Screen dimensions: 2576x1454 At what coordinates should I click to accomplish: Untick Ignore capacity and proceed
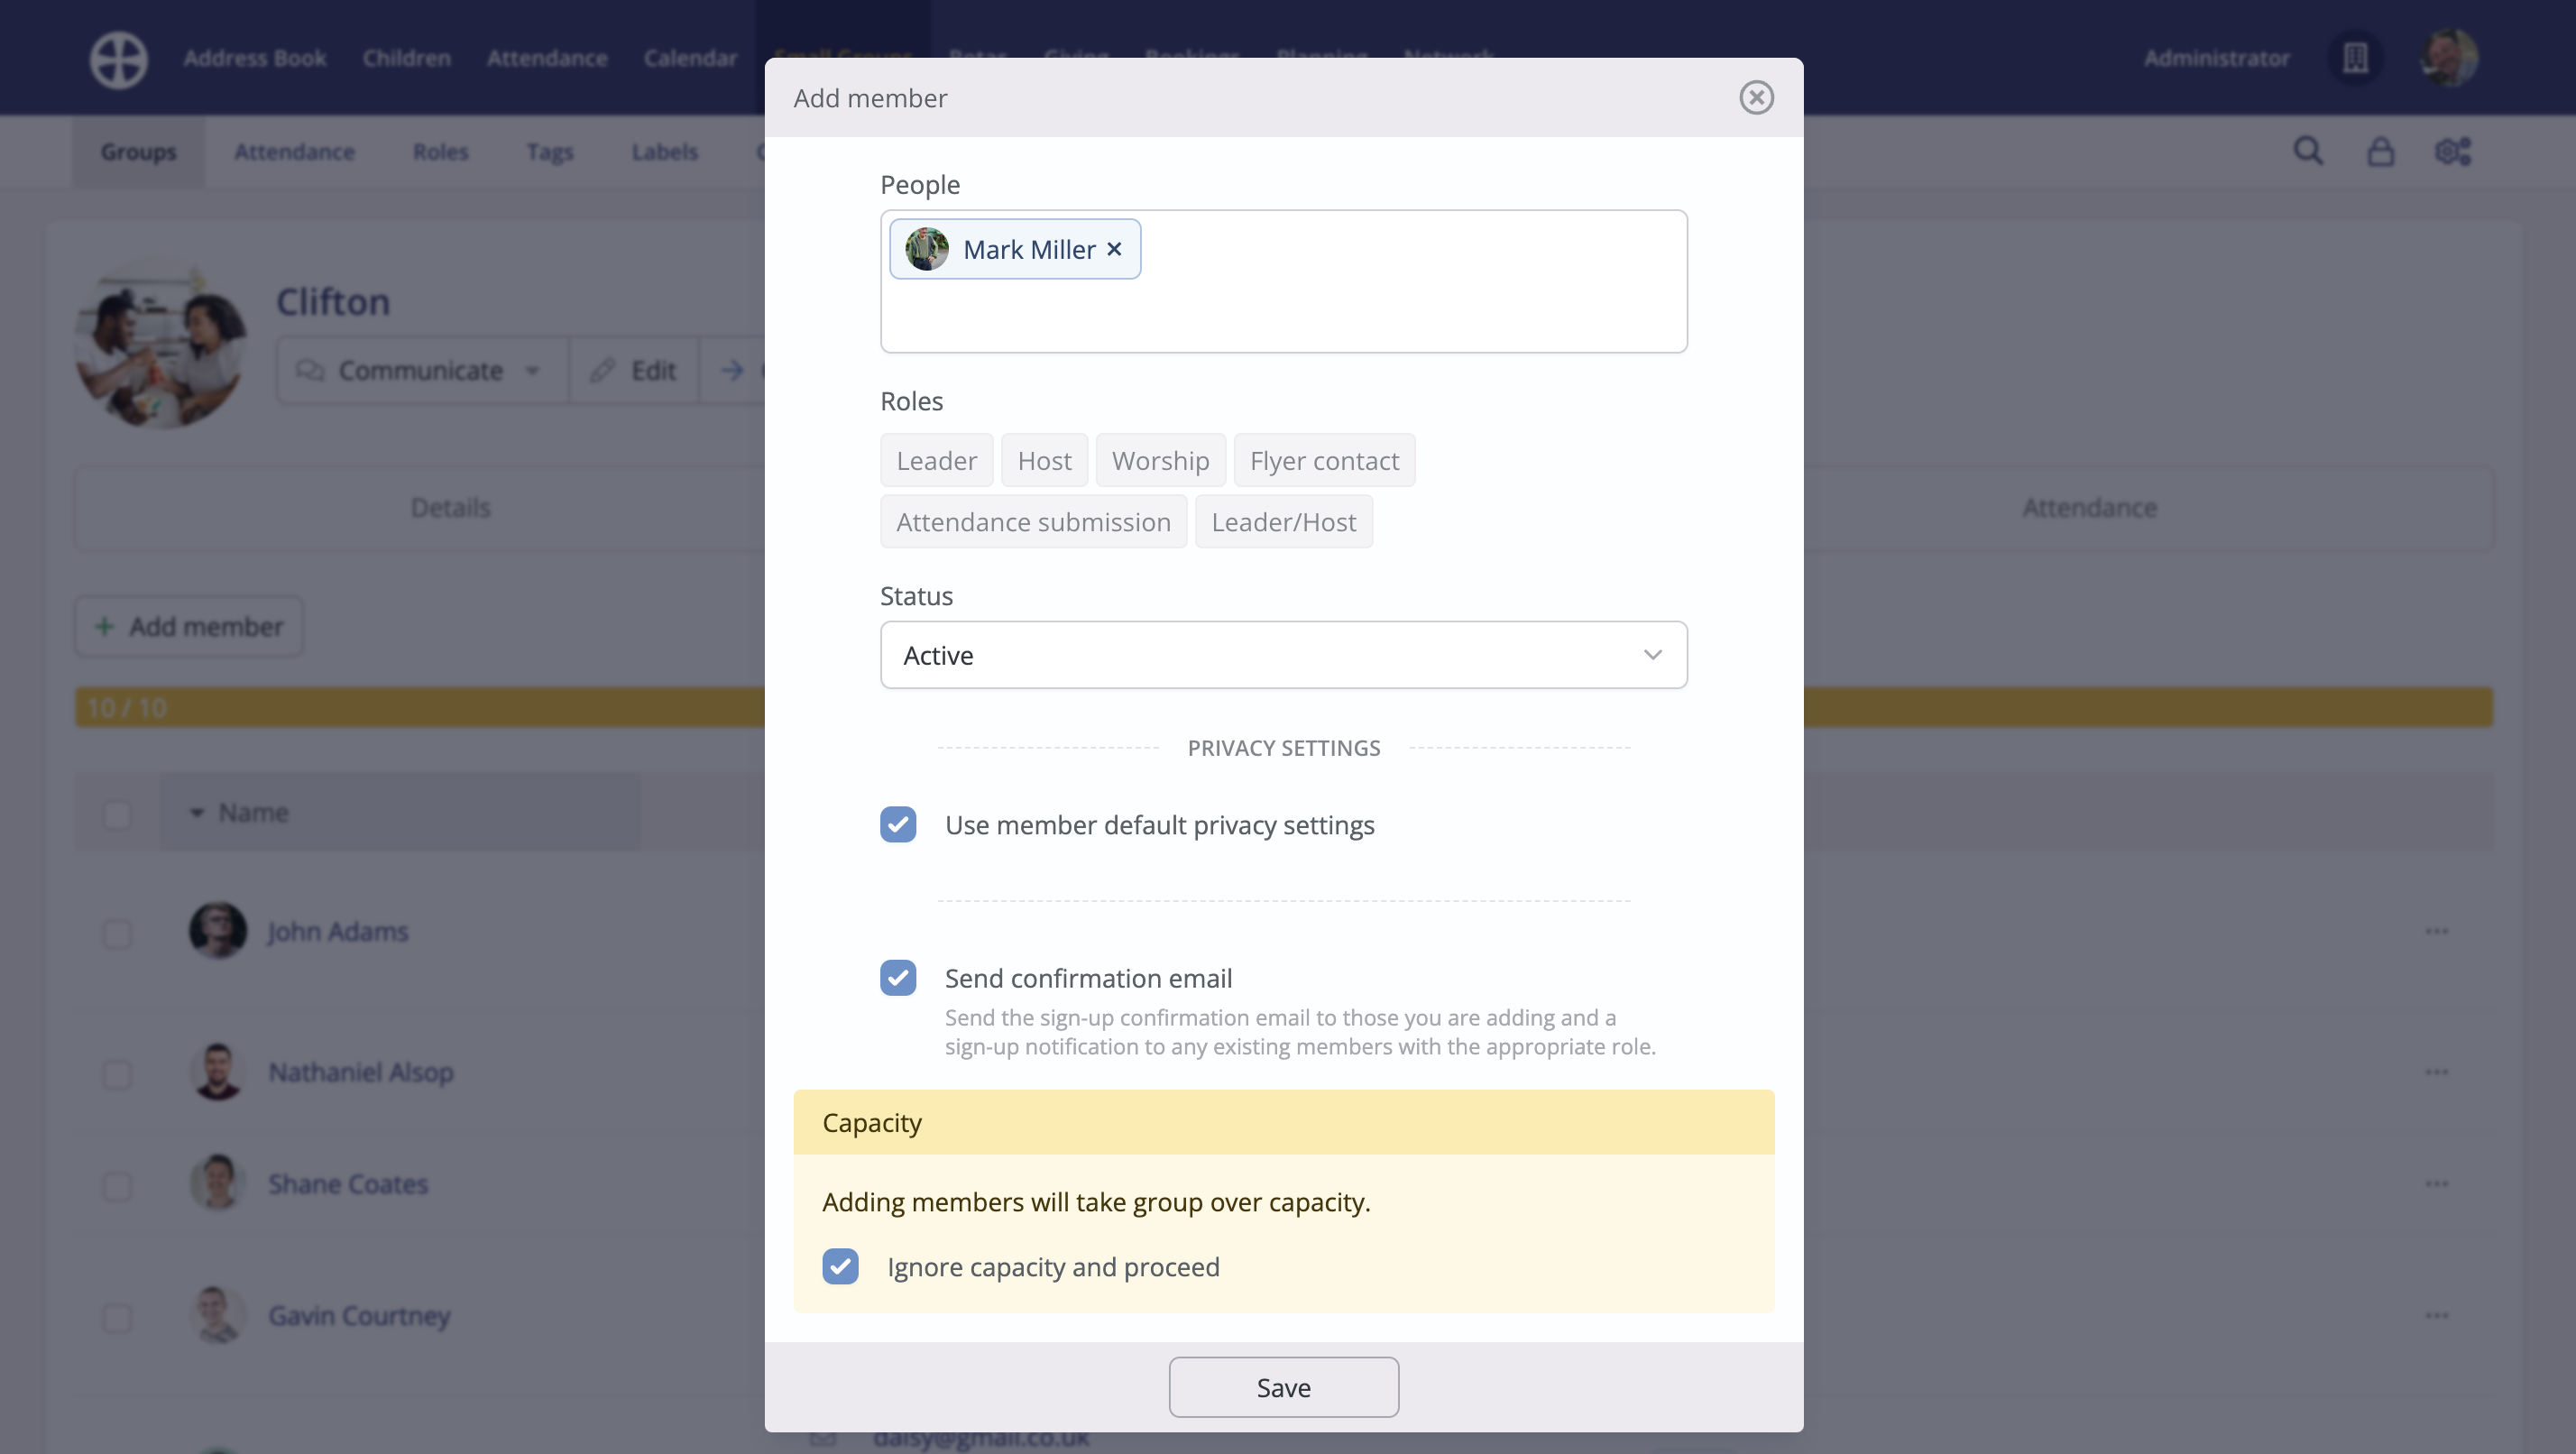point(840,1266)
